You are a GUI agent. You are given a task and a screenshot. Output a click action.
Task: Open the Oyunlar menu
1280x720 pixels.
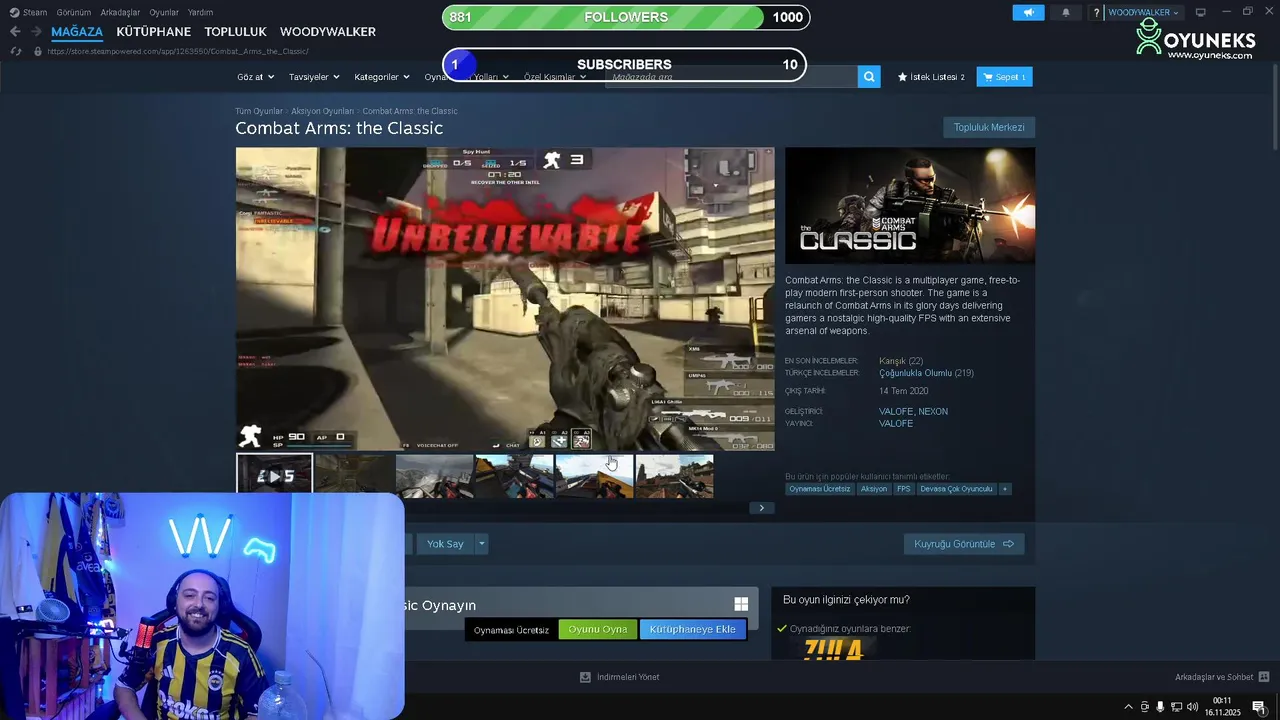pos(164,12)
